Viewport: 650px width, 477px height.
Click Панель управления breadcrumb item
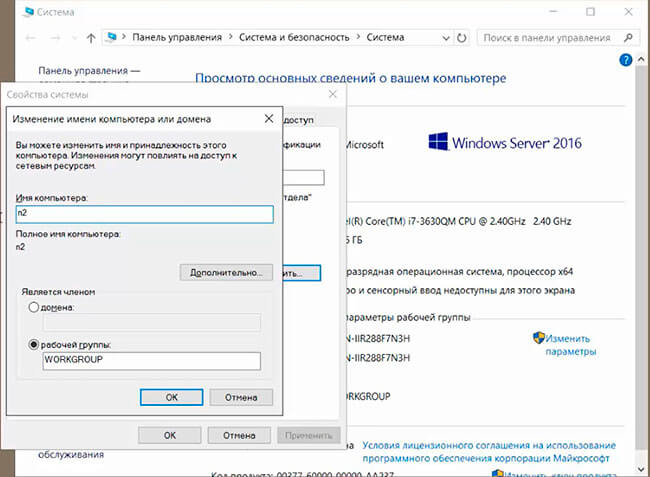pos(177,37)
